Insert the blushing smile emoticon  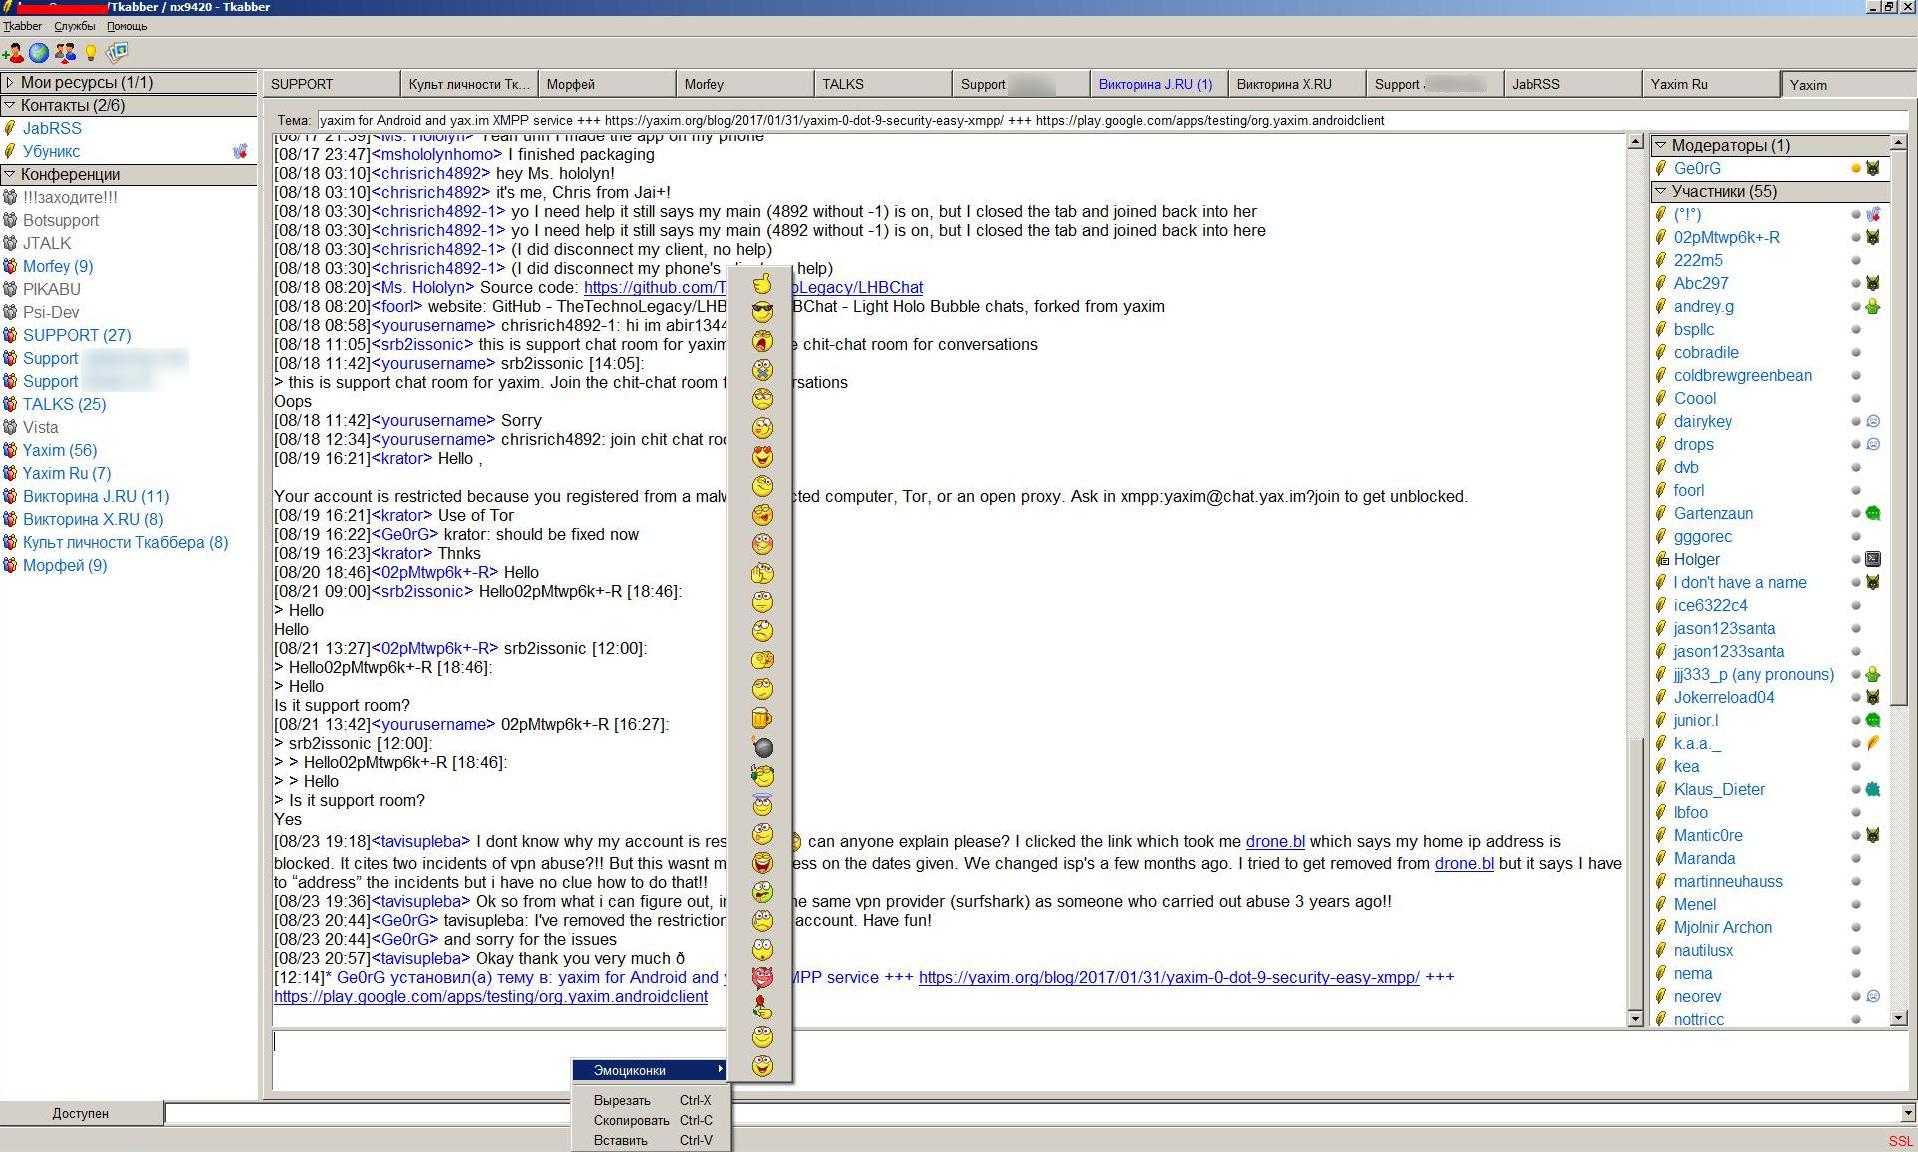pos(762,544)
